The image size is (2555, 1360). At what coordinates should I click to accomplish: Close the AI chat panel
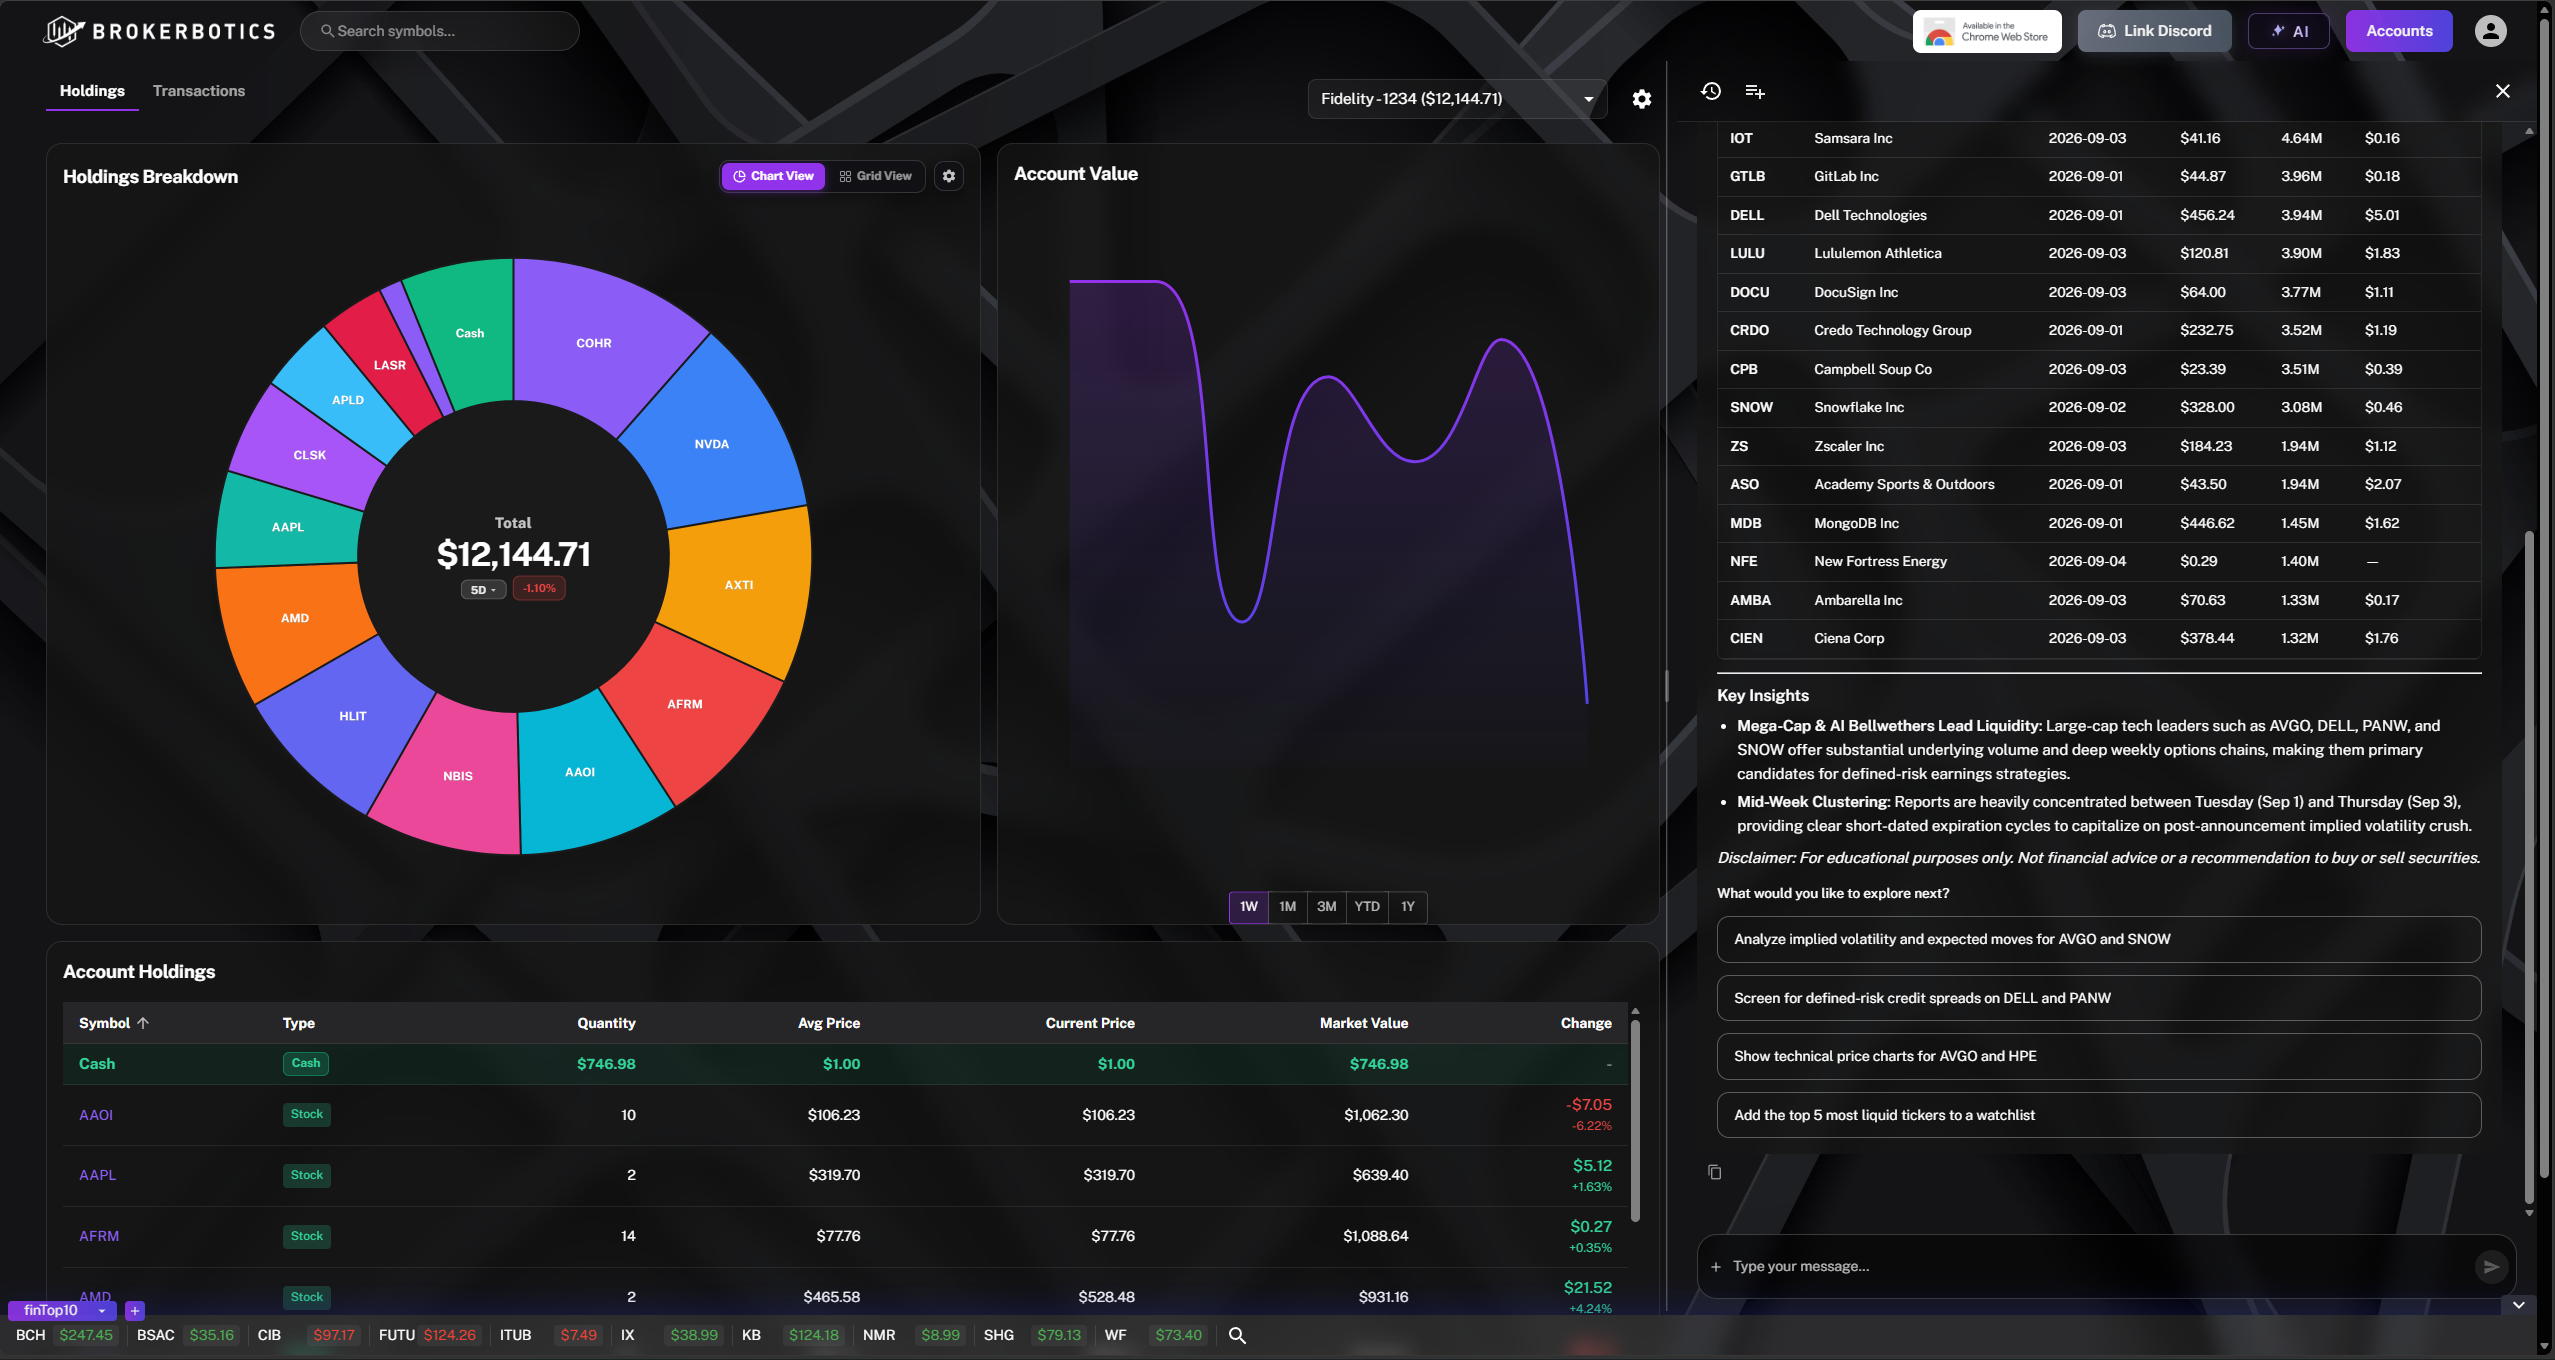click(2503, 91)
